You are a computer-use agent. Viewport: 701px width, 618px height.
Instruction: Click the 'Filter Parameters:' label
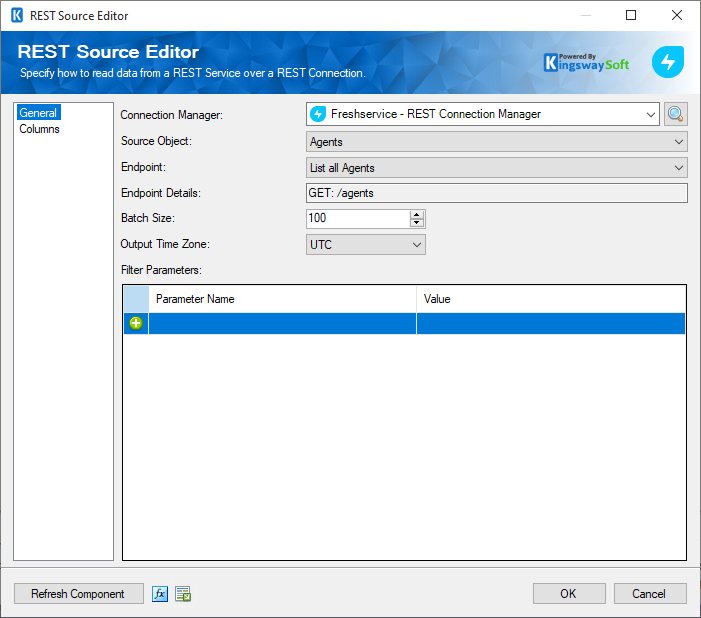[x=161, y=270]
